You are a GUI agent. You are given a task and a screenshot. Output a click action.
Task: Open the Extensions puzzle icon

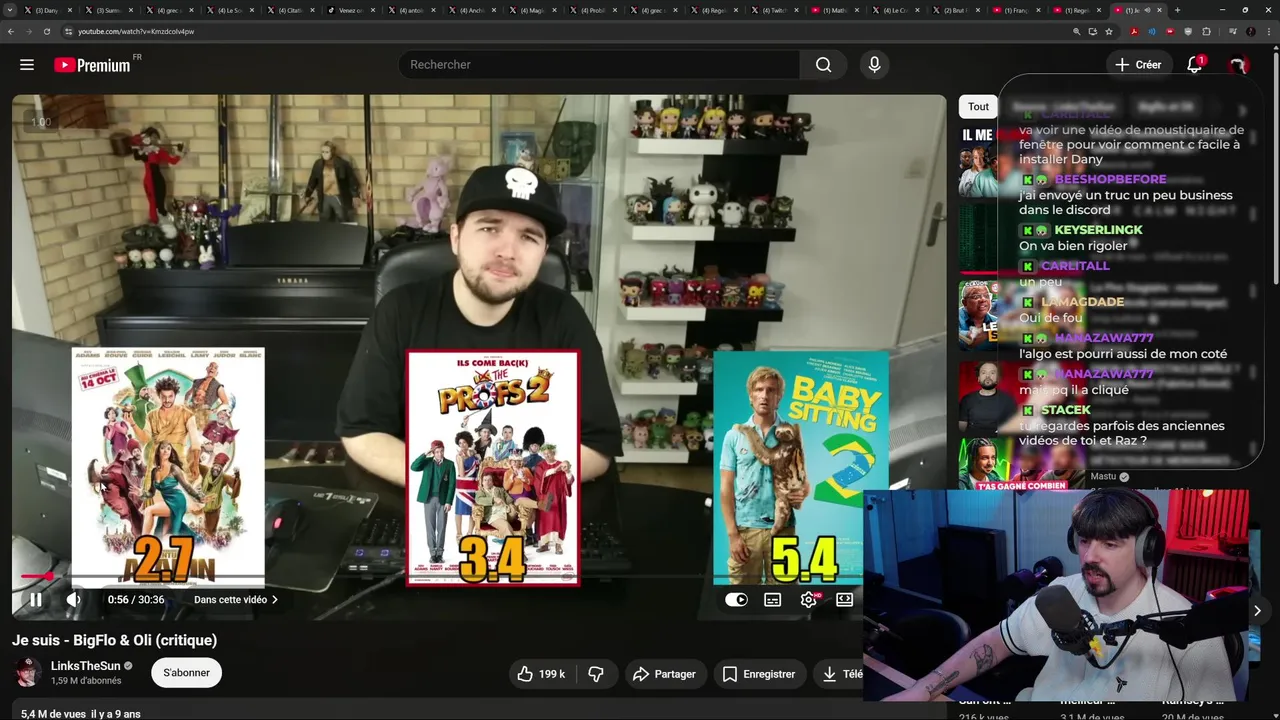[1207, 31]
